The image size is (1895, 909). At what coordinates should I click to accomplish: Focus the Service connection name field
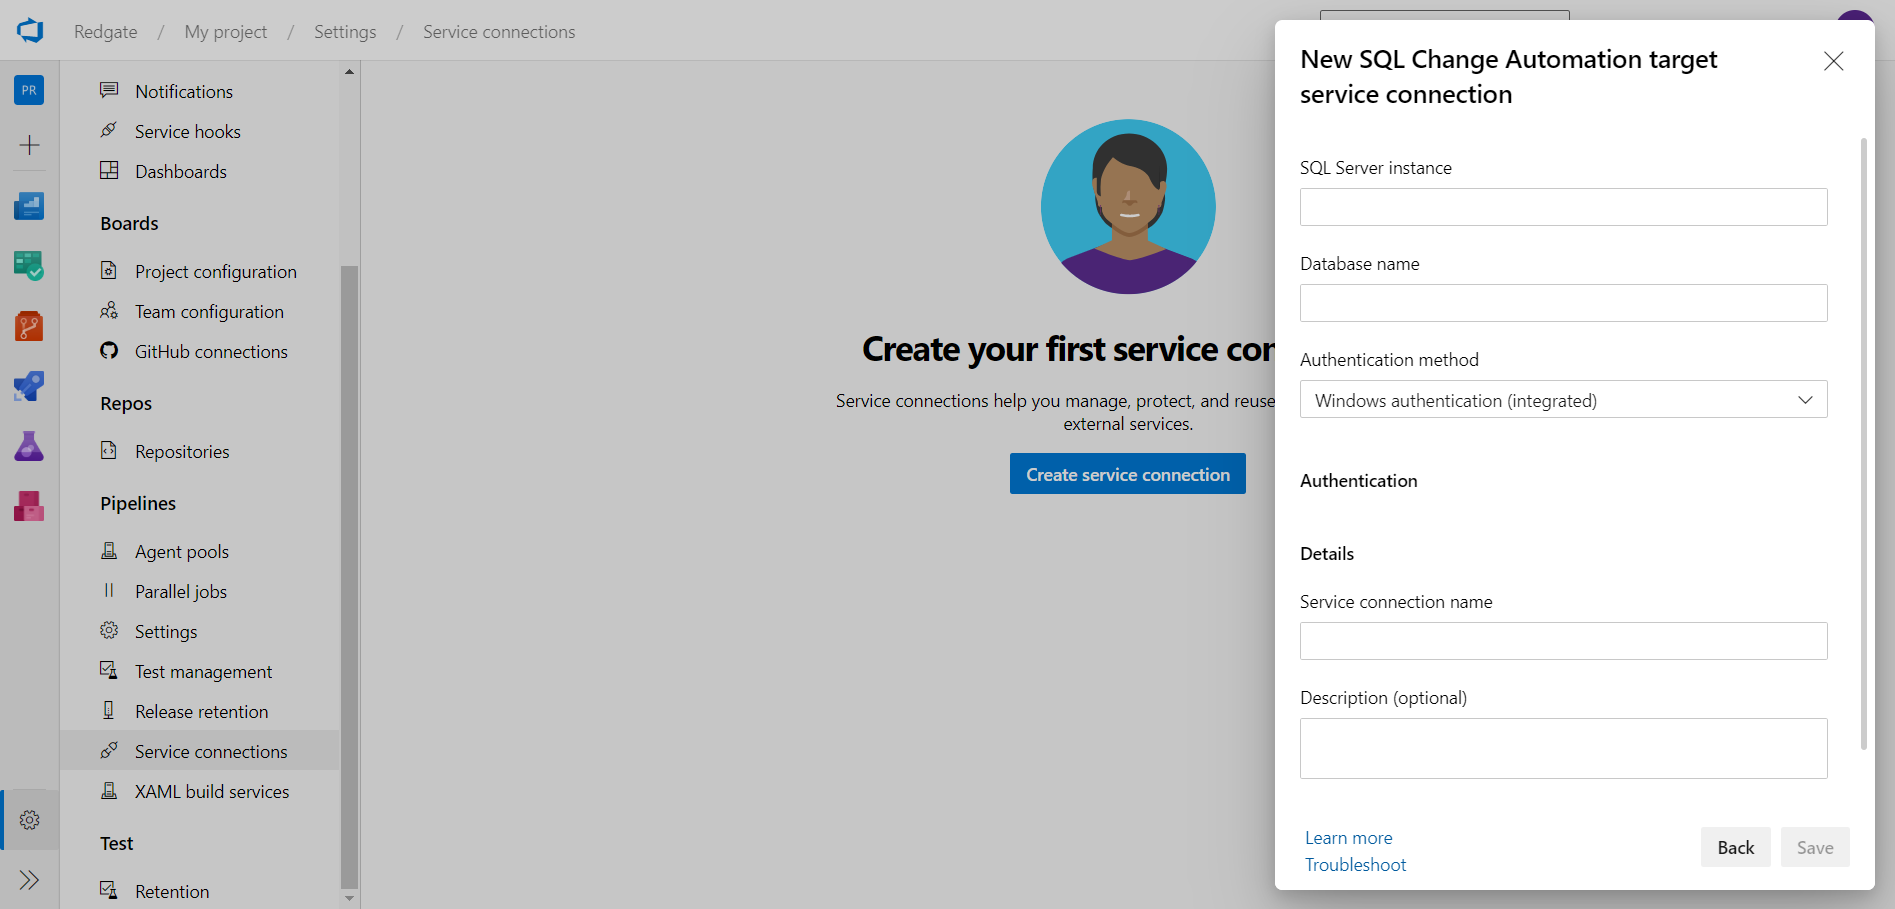coord(1563,641)
